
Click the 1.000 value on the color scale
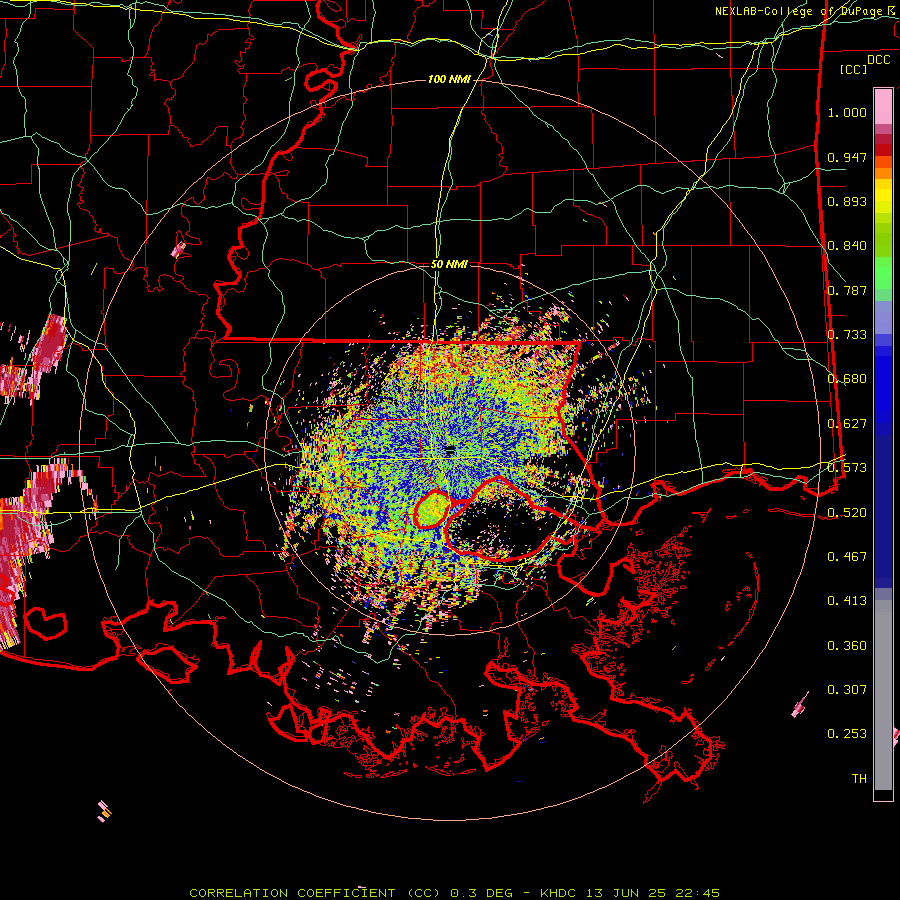click(847, 112)
